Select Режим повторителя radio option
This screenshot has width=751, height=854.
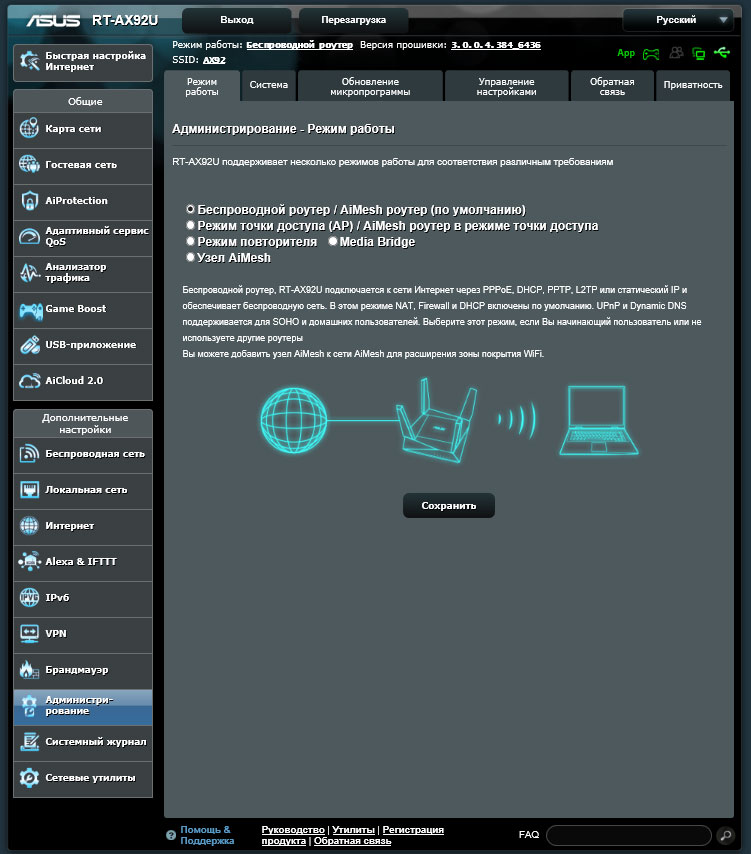tap(191, 241)
